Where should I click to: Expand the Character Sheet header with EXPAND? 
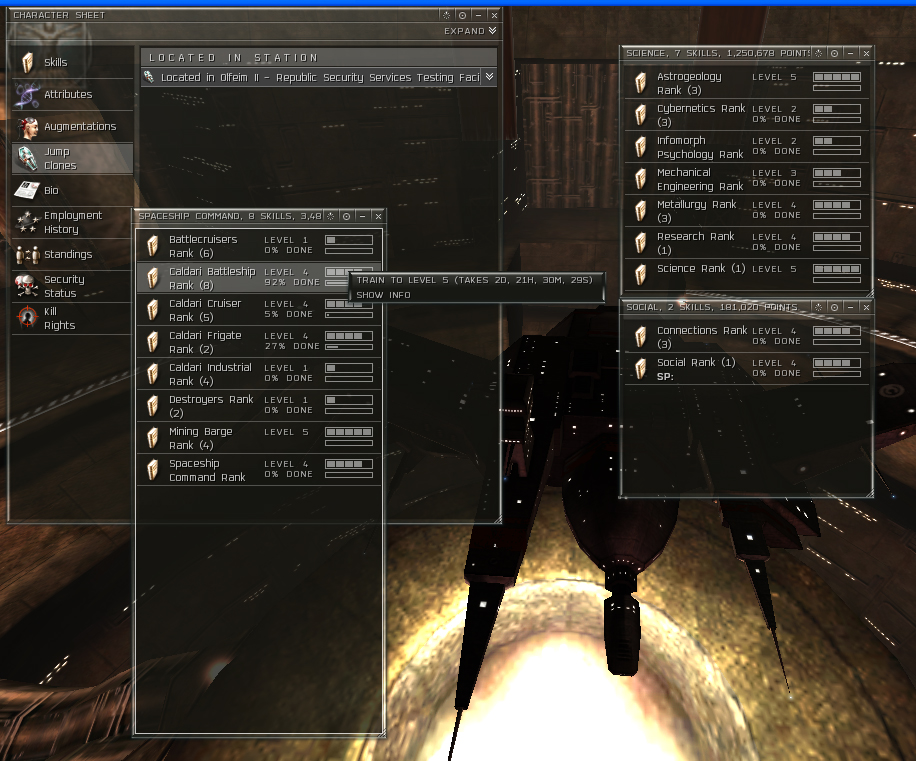(x=470, y=31)
